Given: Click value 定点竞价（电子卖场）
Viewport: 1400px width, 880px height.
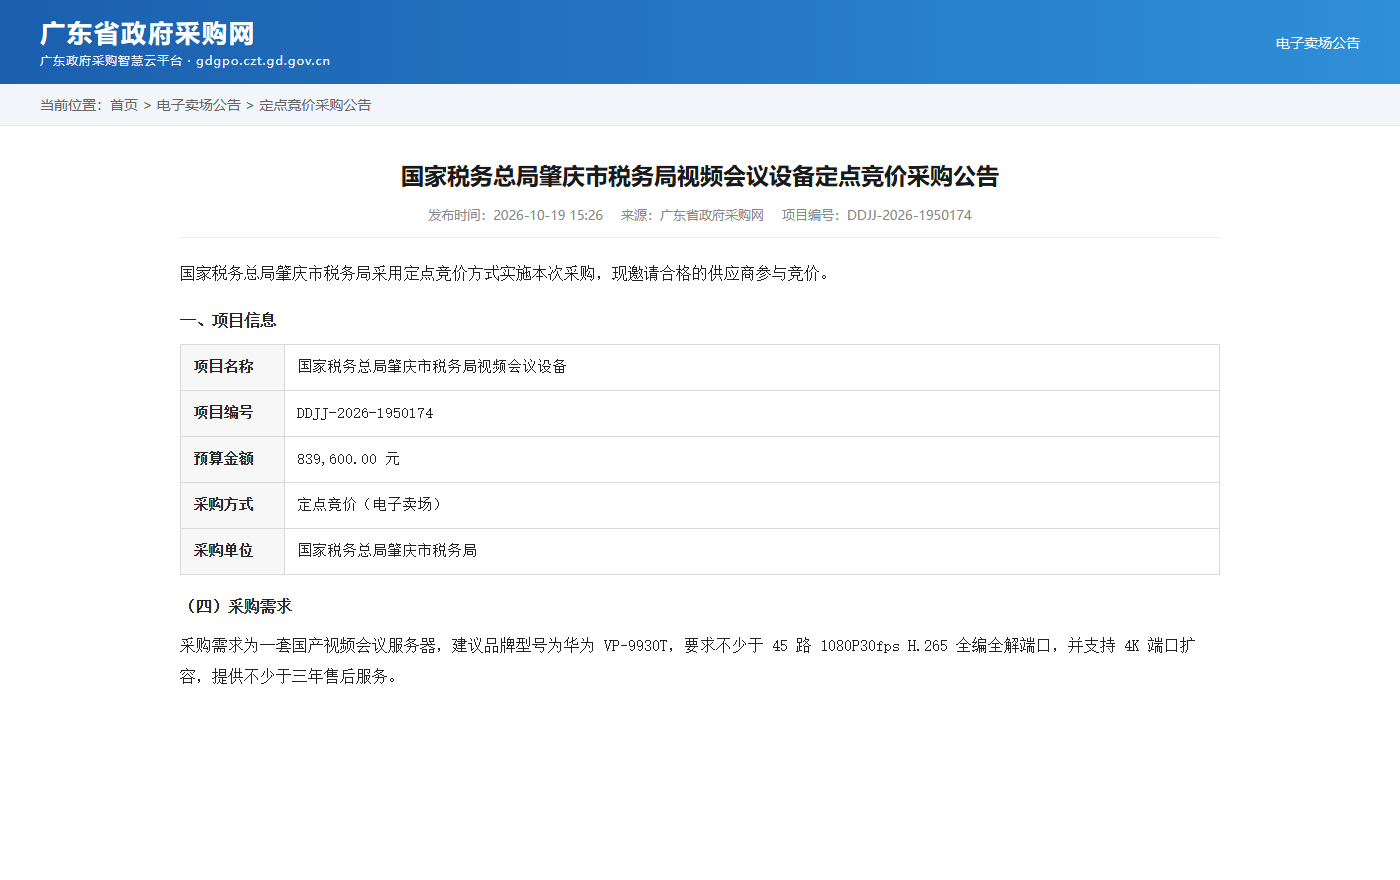Looking at the screenshot, I should pos(372,505).
